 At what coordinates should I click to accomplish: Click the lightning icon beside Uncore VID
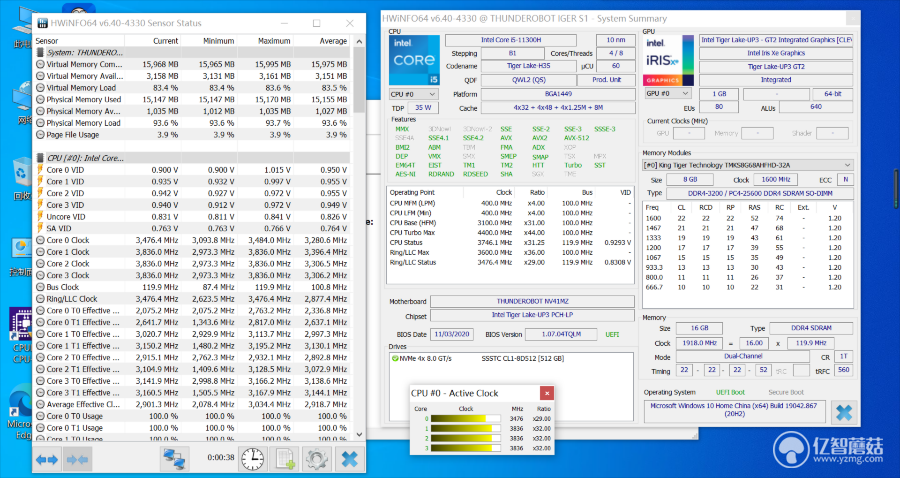[40, 217]
